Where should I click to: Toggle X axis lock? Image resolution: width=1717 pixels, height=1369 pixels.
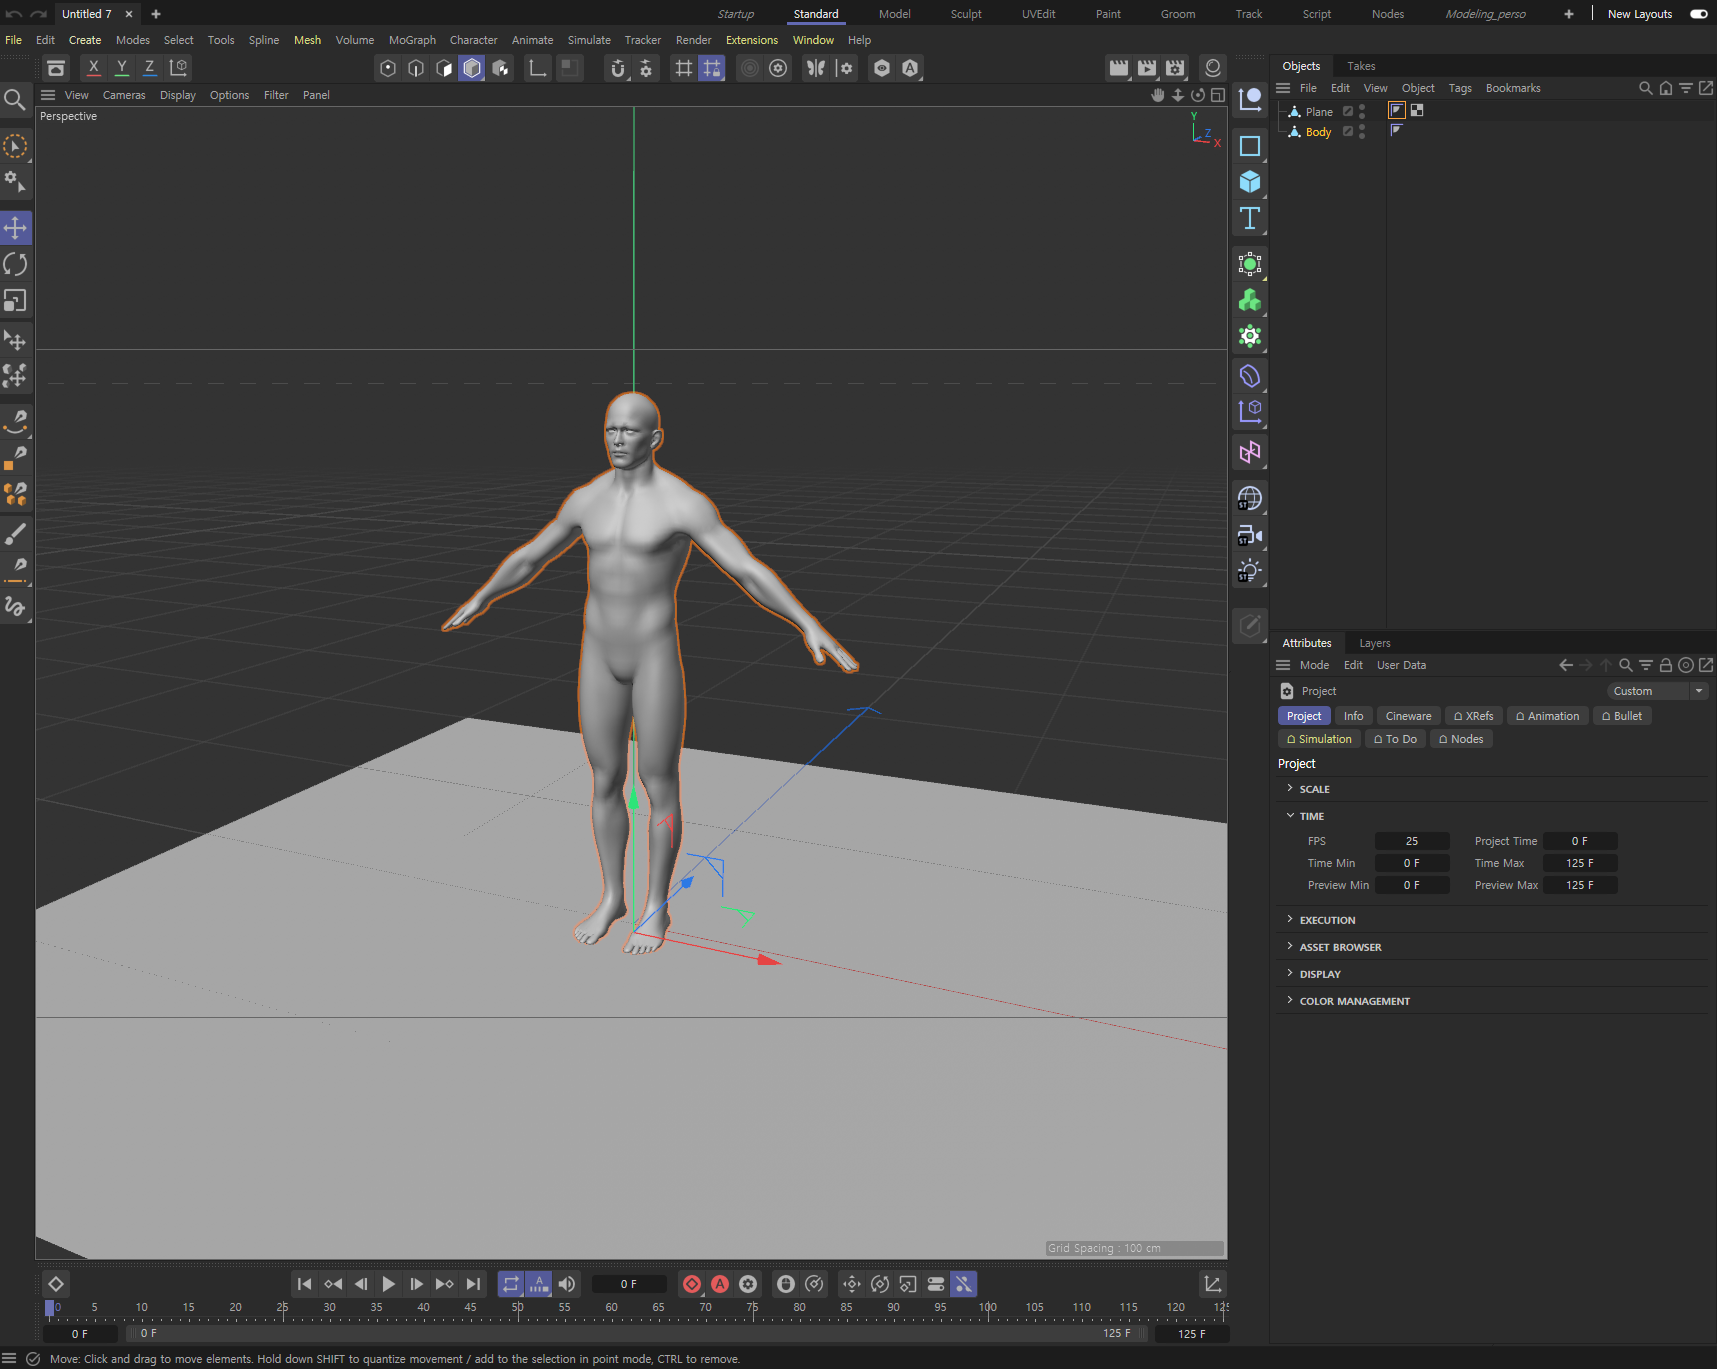point(94,68)
